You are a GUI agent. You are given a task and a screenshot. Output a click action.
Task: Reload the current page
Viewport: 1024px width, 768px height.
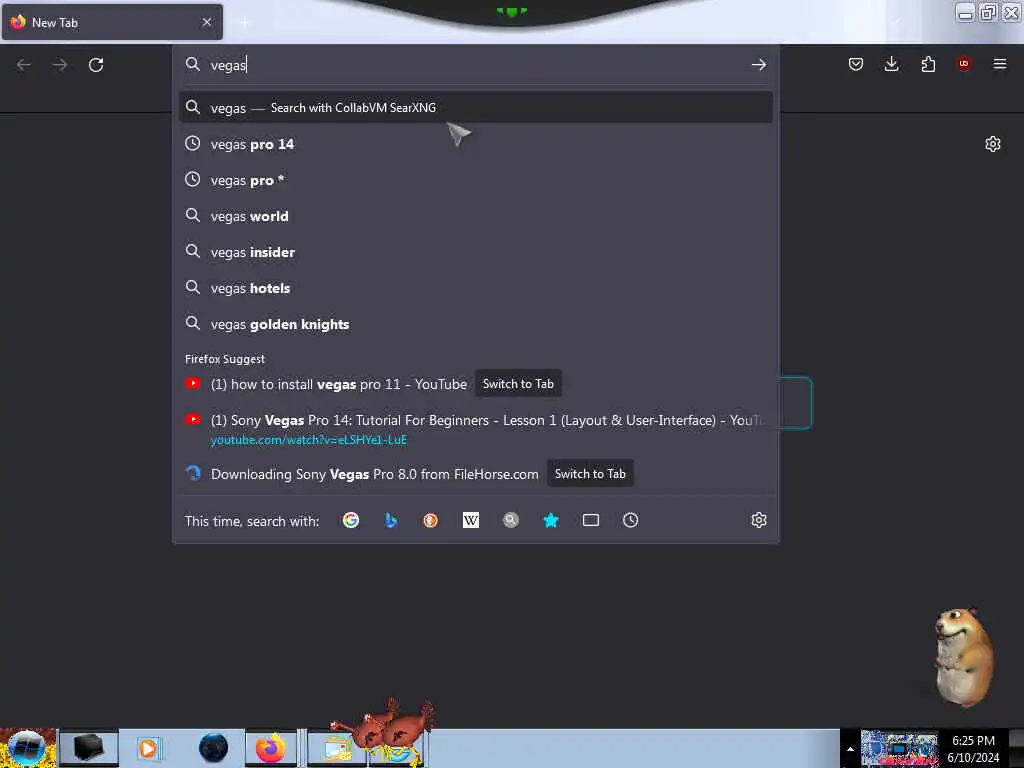point(96,65)
